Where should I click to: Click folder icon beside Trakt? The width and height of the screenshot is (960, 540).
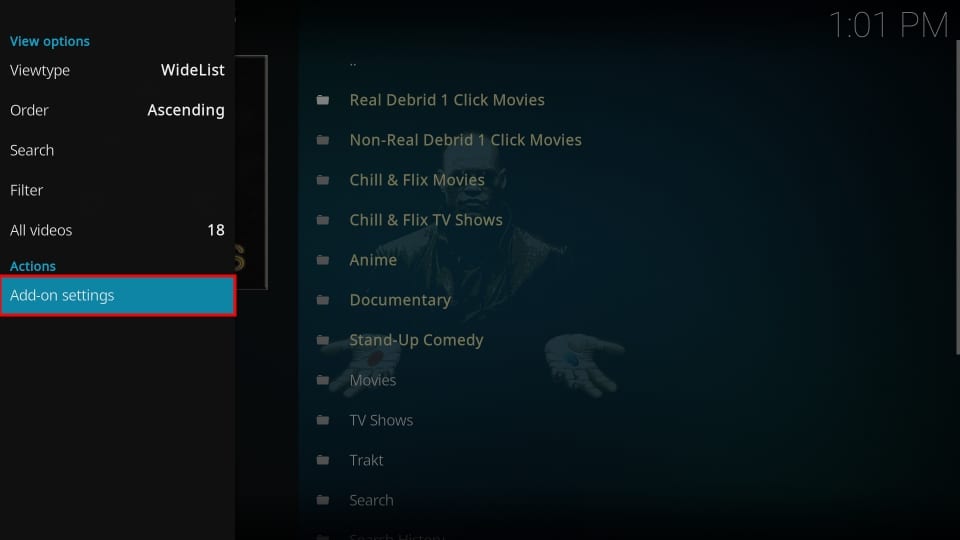[x=323, y=460]
